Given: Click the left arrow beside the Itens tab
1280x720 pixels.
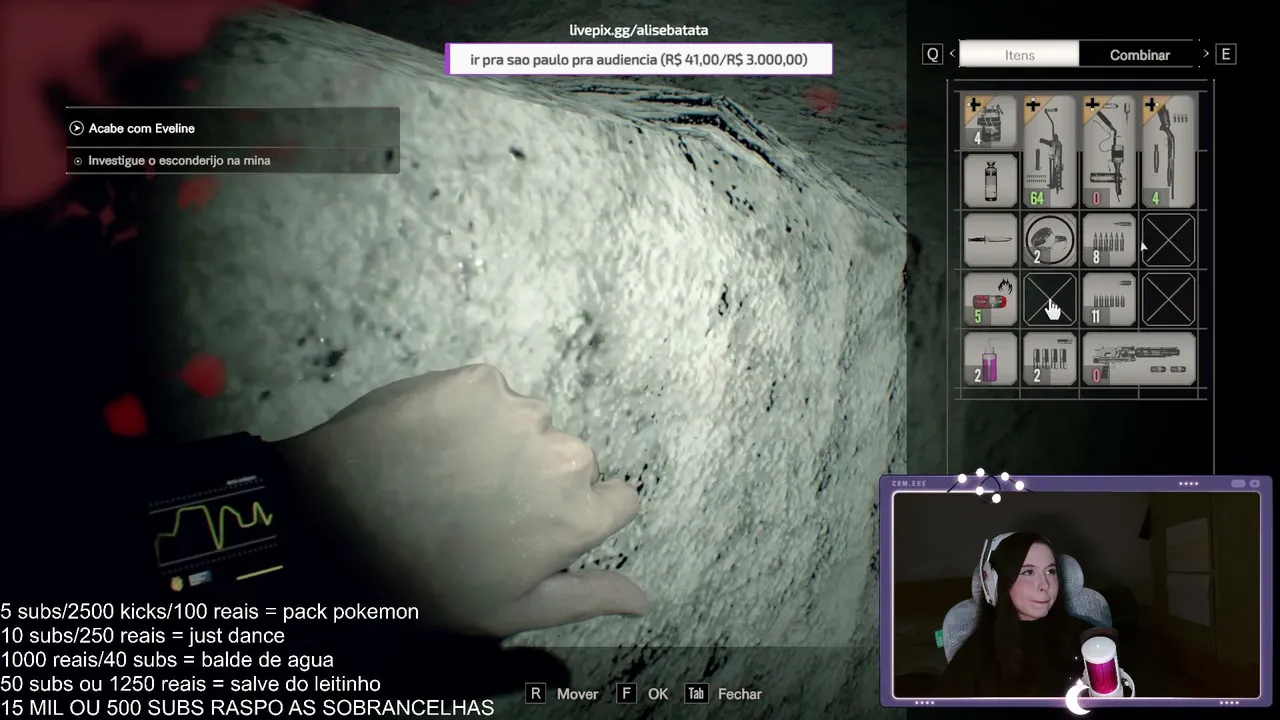Looking at the screenshot, I should pyautogui.click(x=952, y=54).
